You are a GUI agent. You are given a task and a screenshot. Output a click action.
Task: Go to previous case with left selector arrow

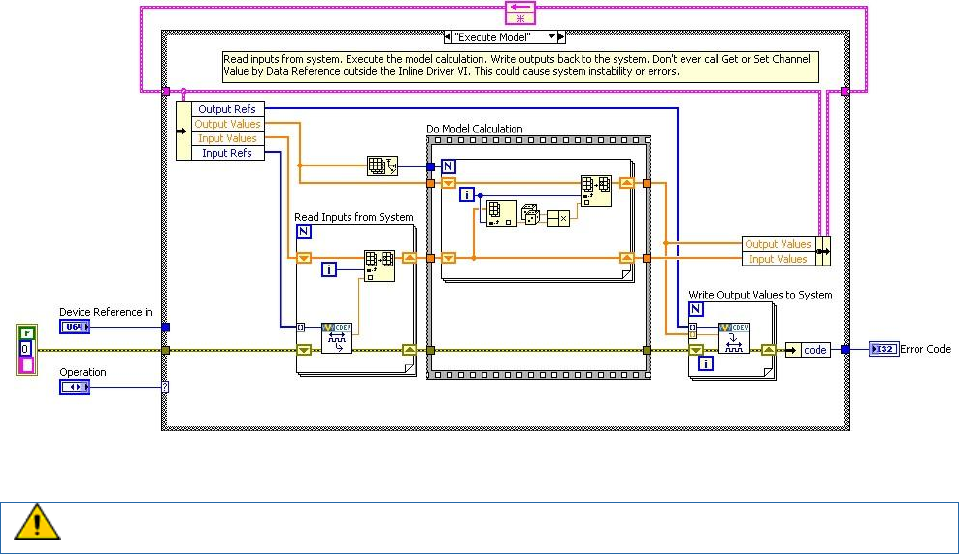click(x=448, y=37)
